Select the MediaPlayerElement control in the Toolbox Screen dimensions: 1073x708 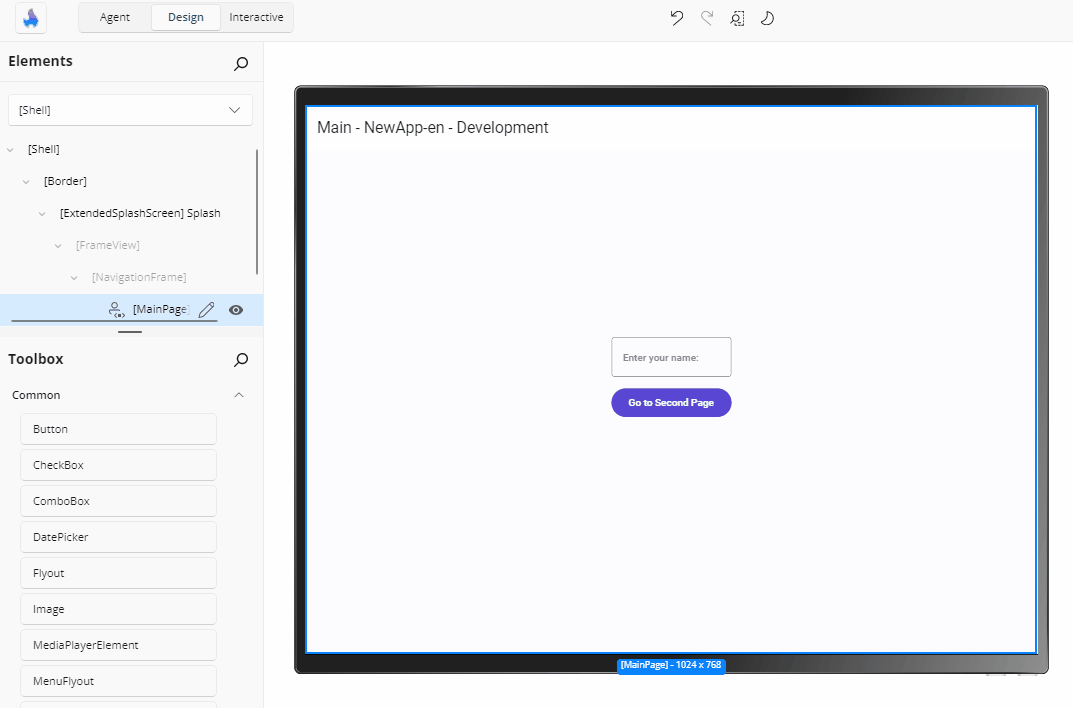pyautogui.click(x=118, y=644)
